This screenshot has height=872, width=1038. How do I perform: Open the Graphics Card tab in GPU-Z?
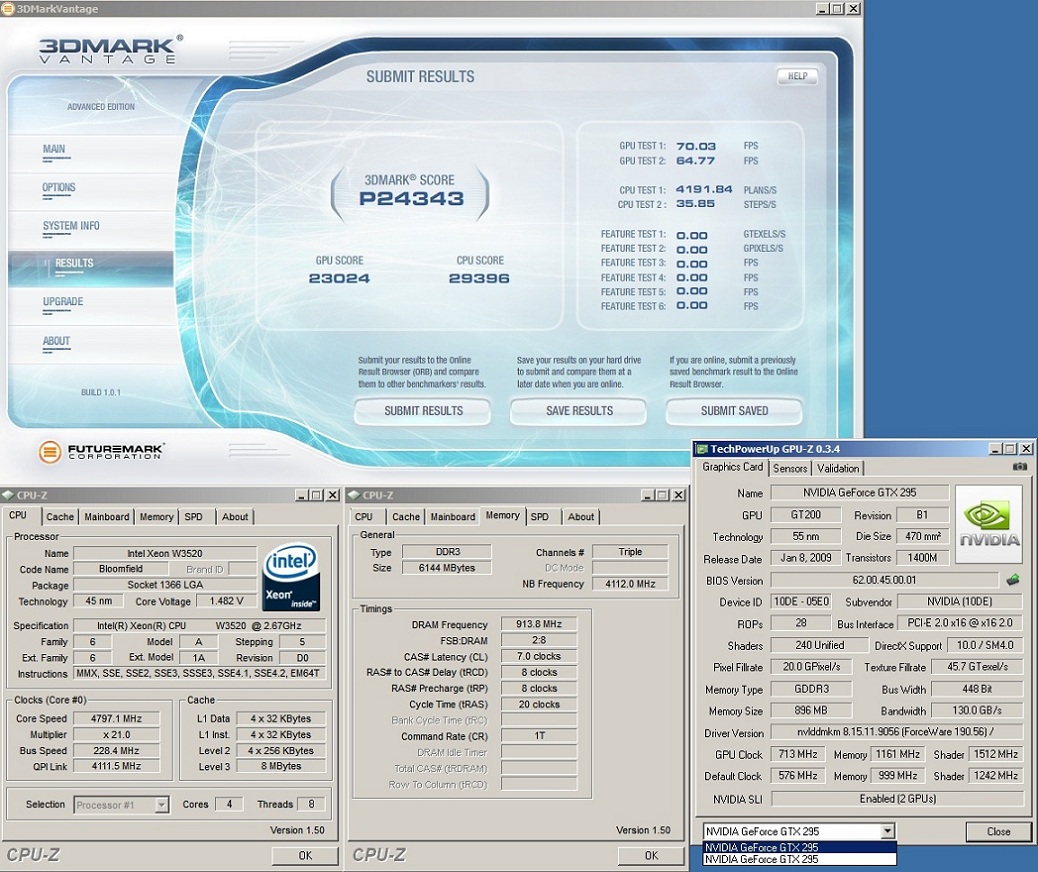732,467
